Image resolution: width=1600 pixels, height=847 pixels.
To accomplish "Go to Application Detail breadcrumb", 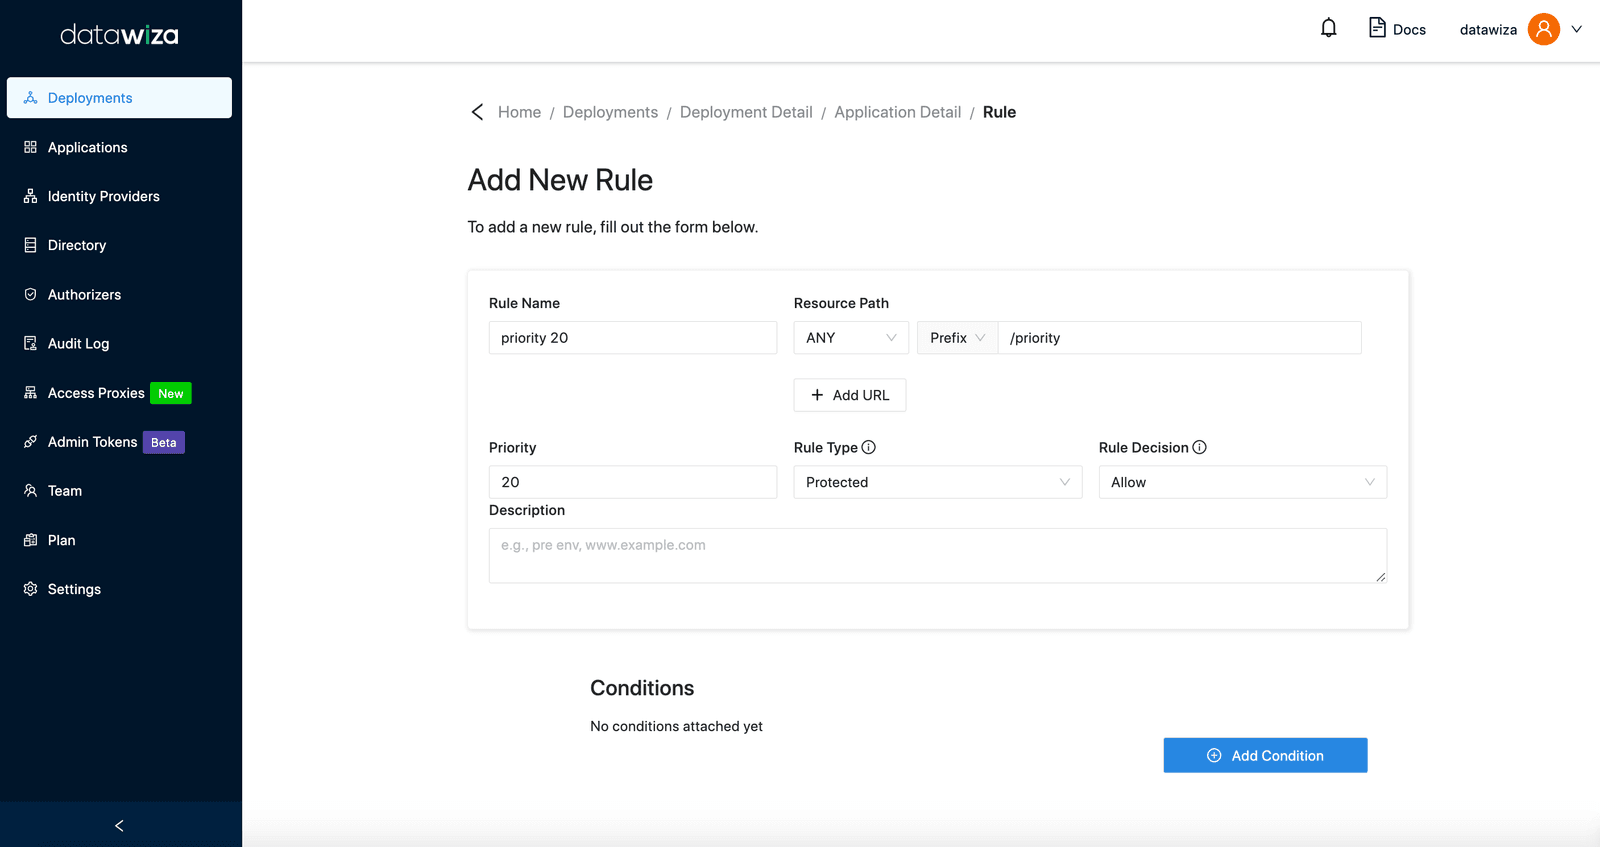I will [897, 112].
